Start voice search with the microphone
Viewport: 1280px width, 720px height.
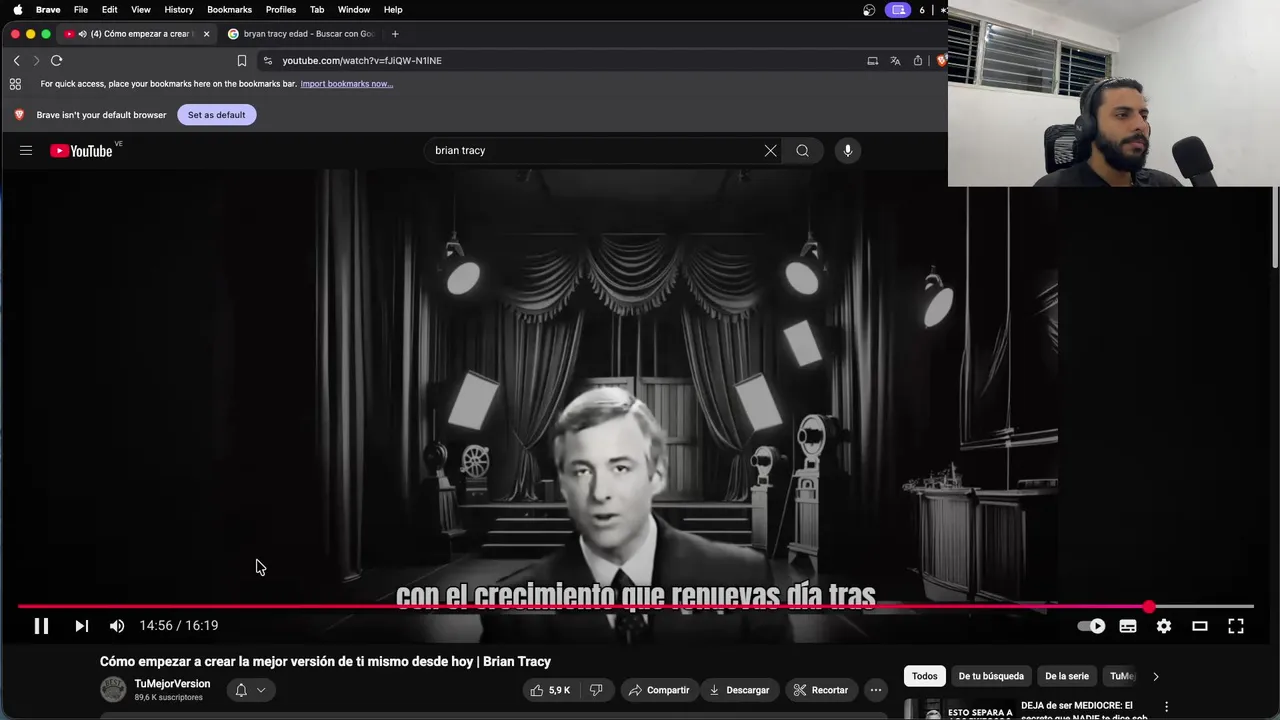848,151
